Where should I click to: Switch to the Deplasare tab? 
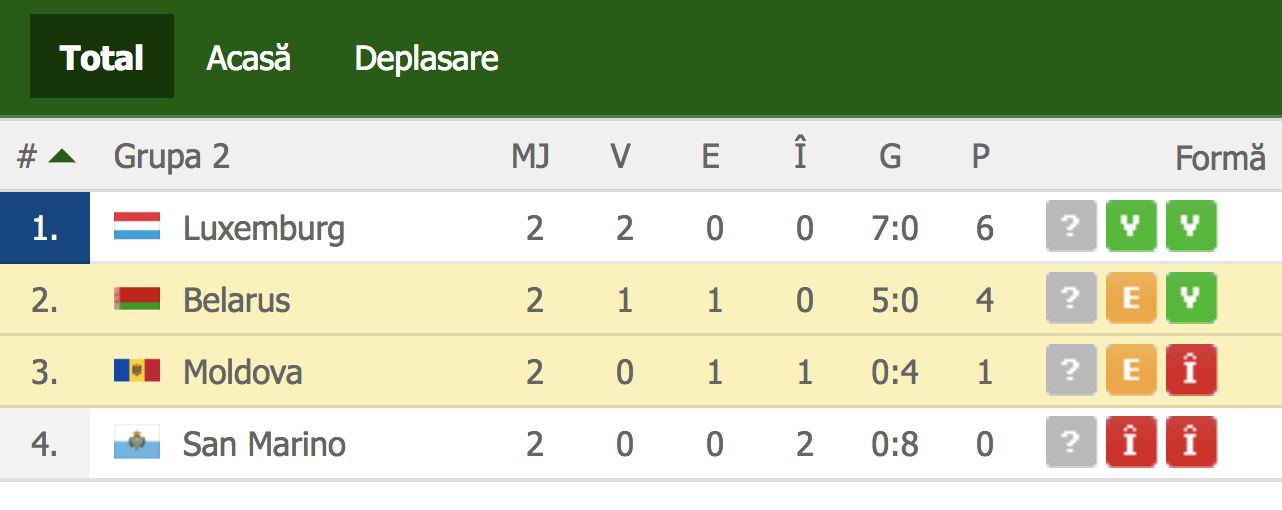click(x=426, y=58)
